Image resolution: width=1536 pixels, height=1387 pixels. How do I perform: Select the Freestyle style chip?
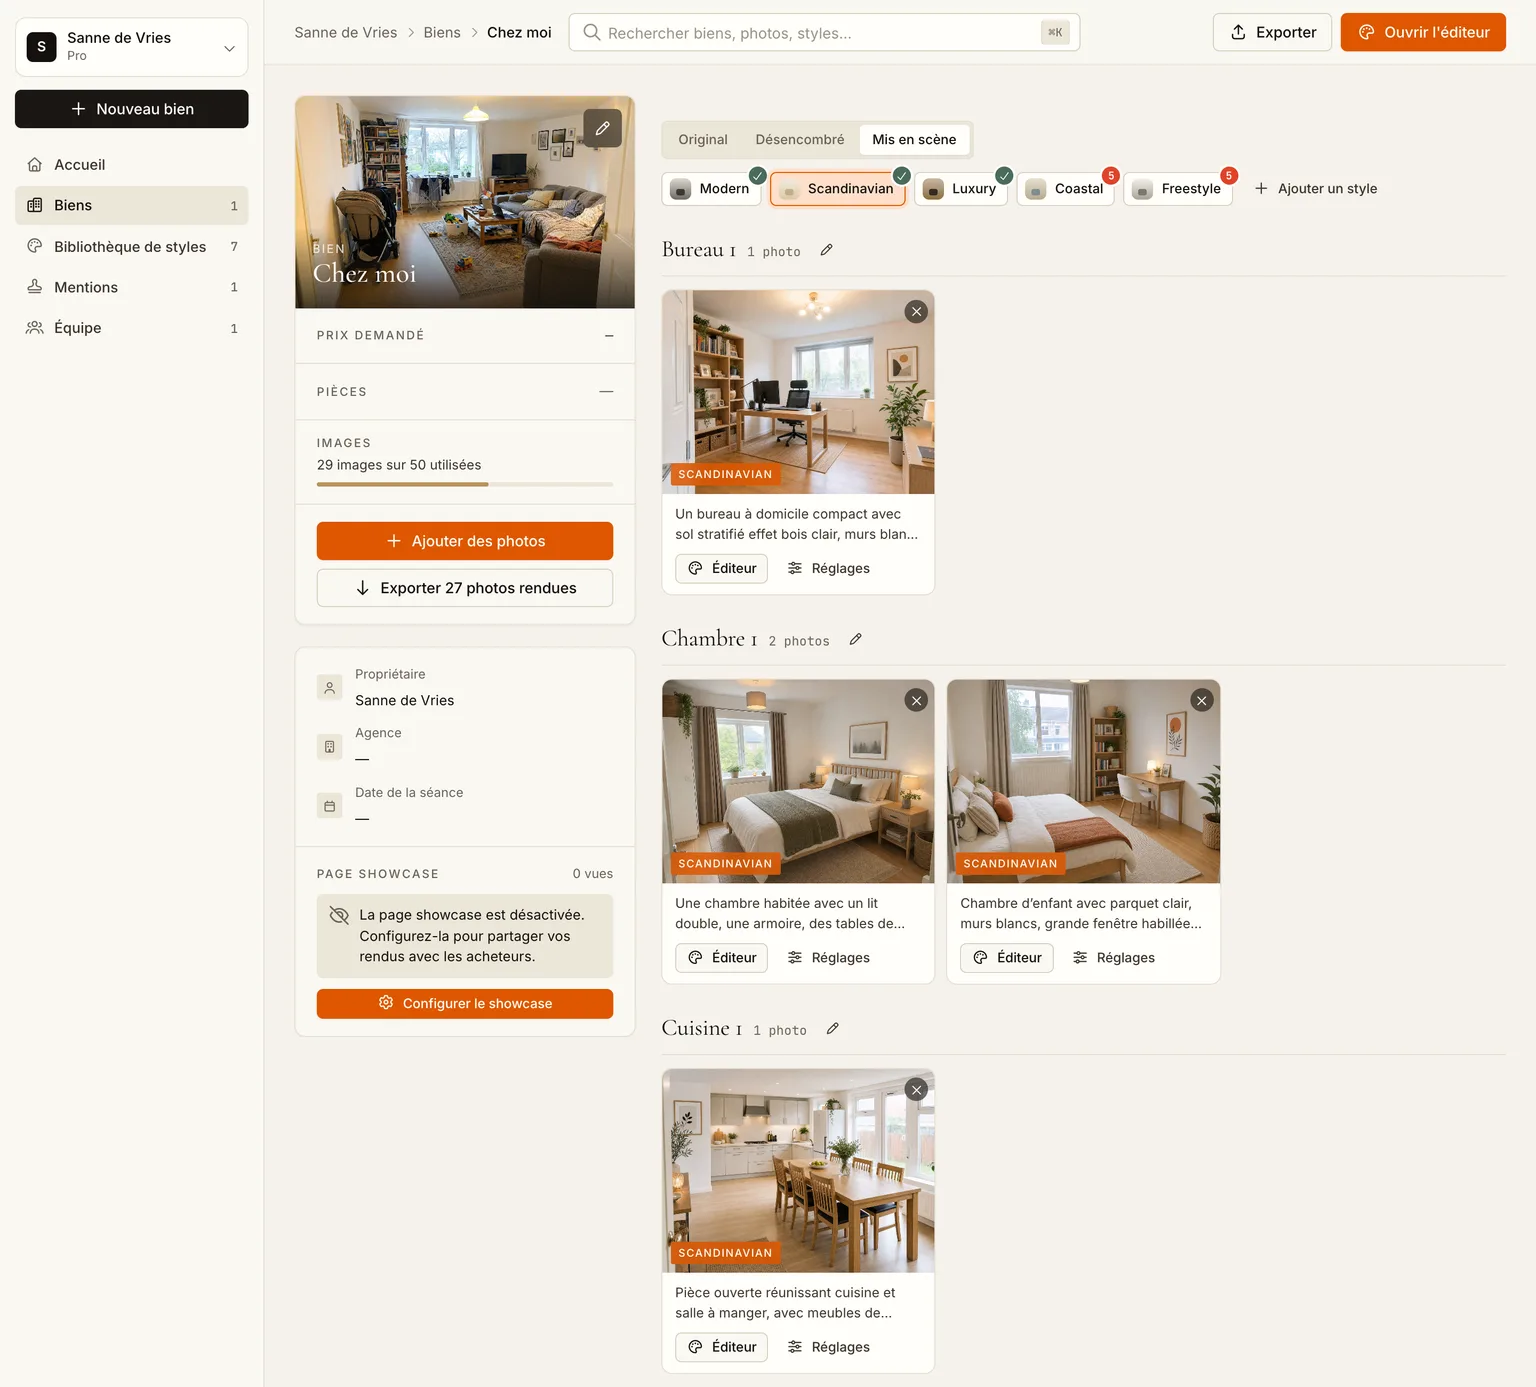[x=1178, y=189]
